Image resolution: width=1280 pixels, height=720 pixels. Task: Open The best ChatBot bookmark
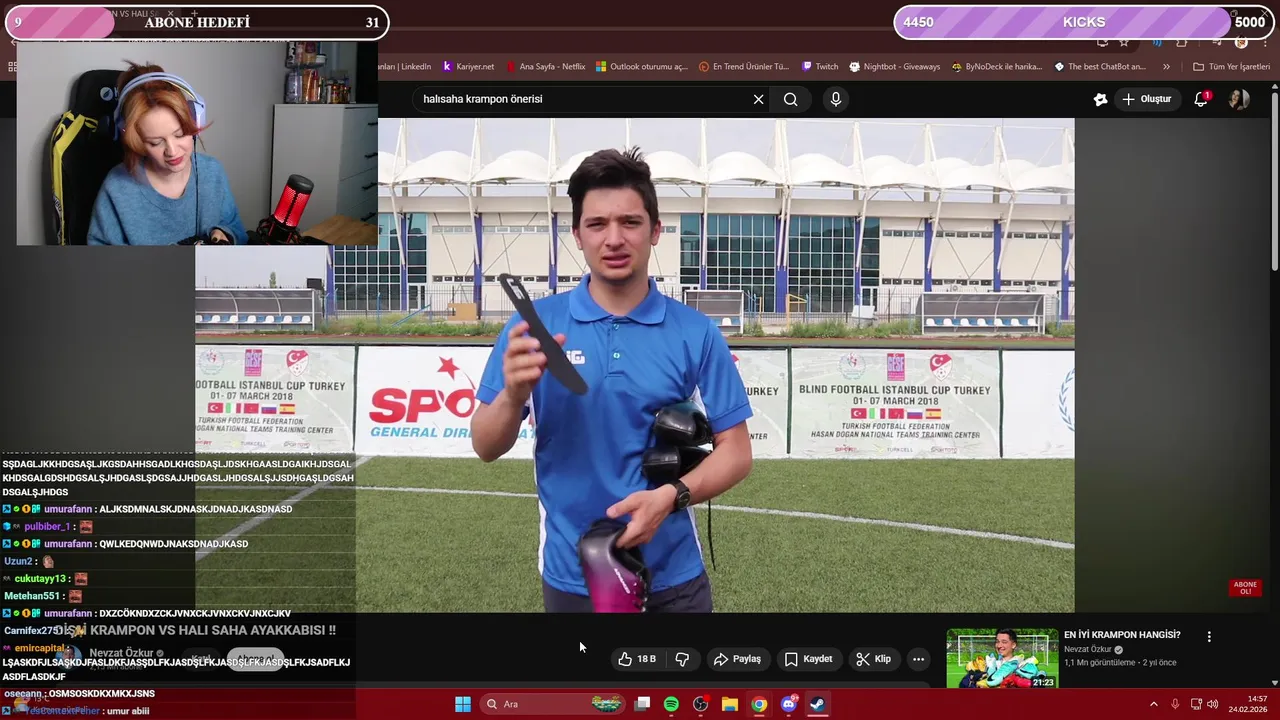point(1100,67)
